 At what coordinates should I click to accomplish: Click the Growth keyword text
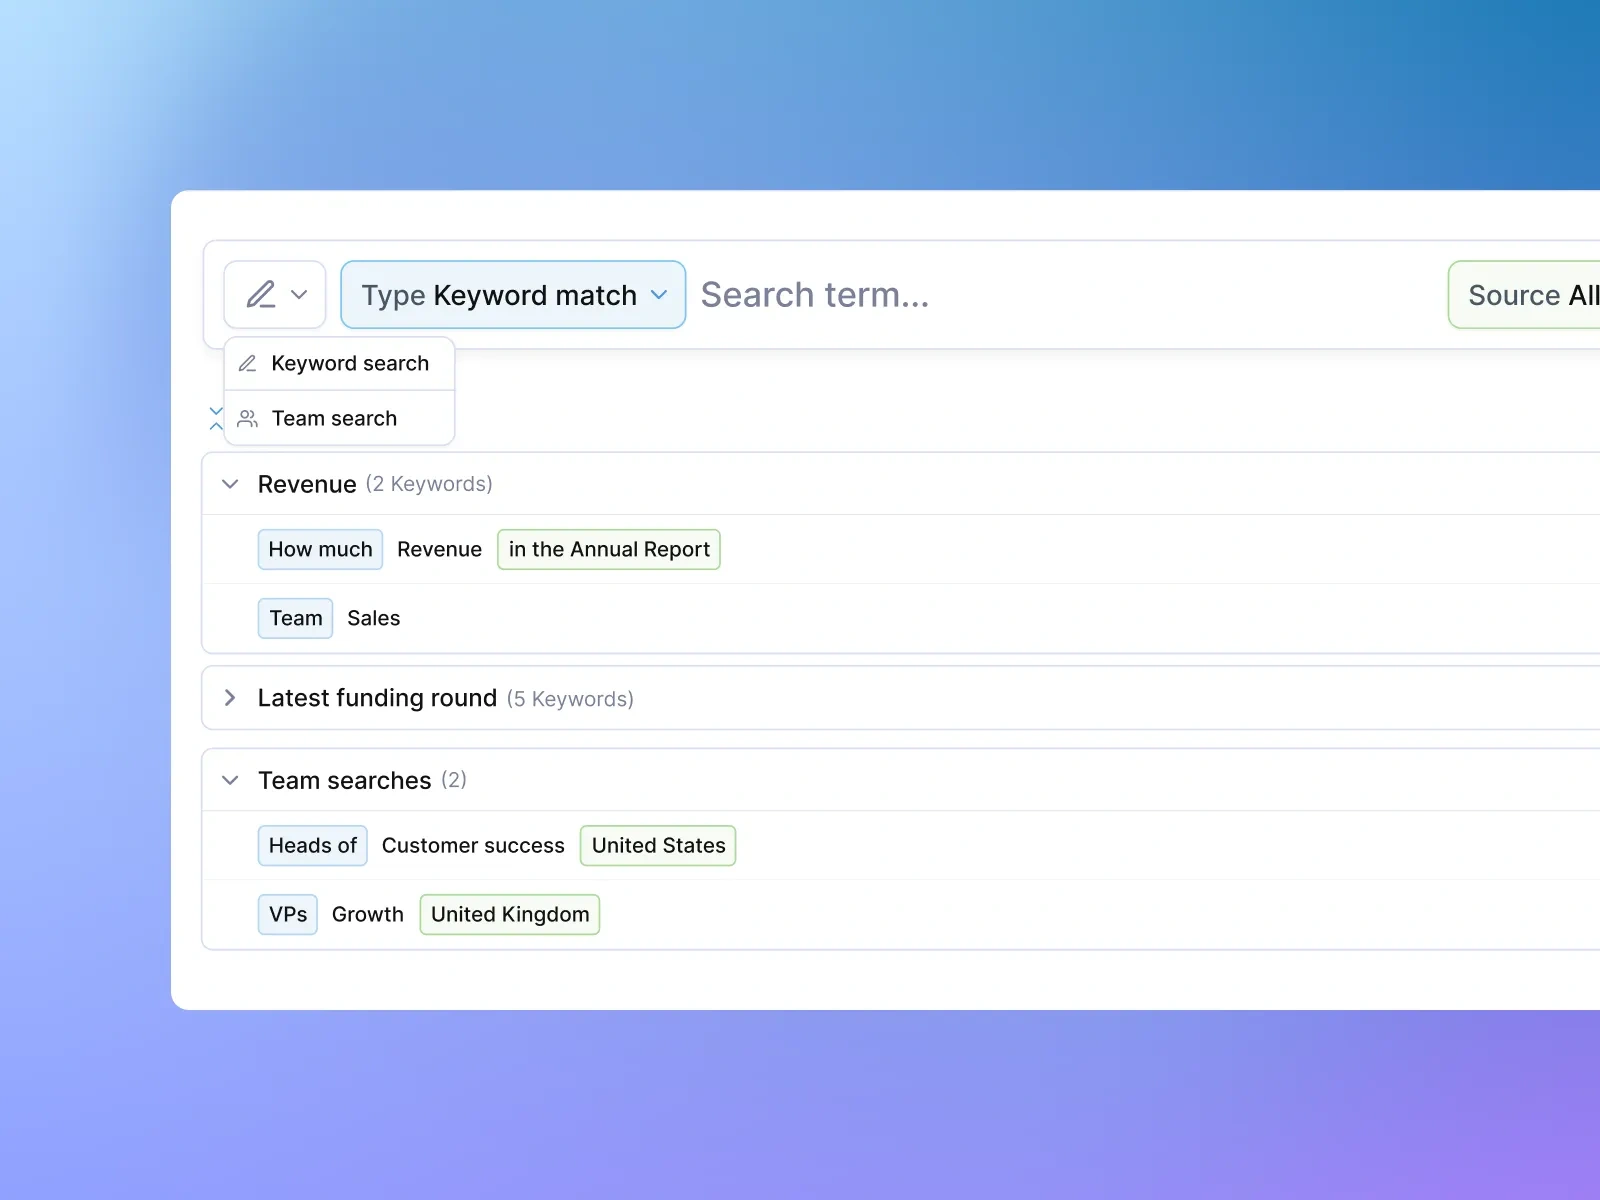point(368,914)
